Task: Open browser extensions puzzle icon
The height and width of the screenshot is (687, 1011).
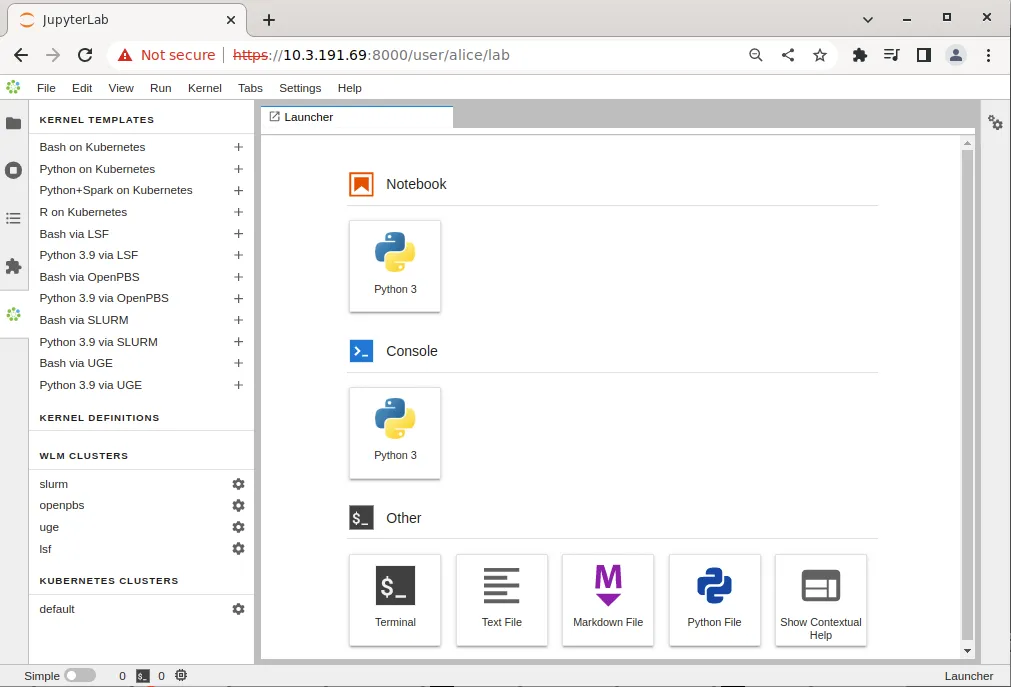Action: click(859, 55)
